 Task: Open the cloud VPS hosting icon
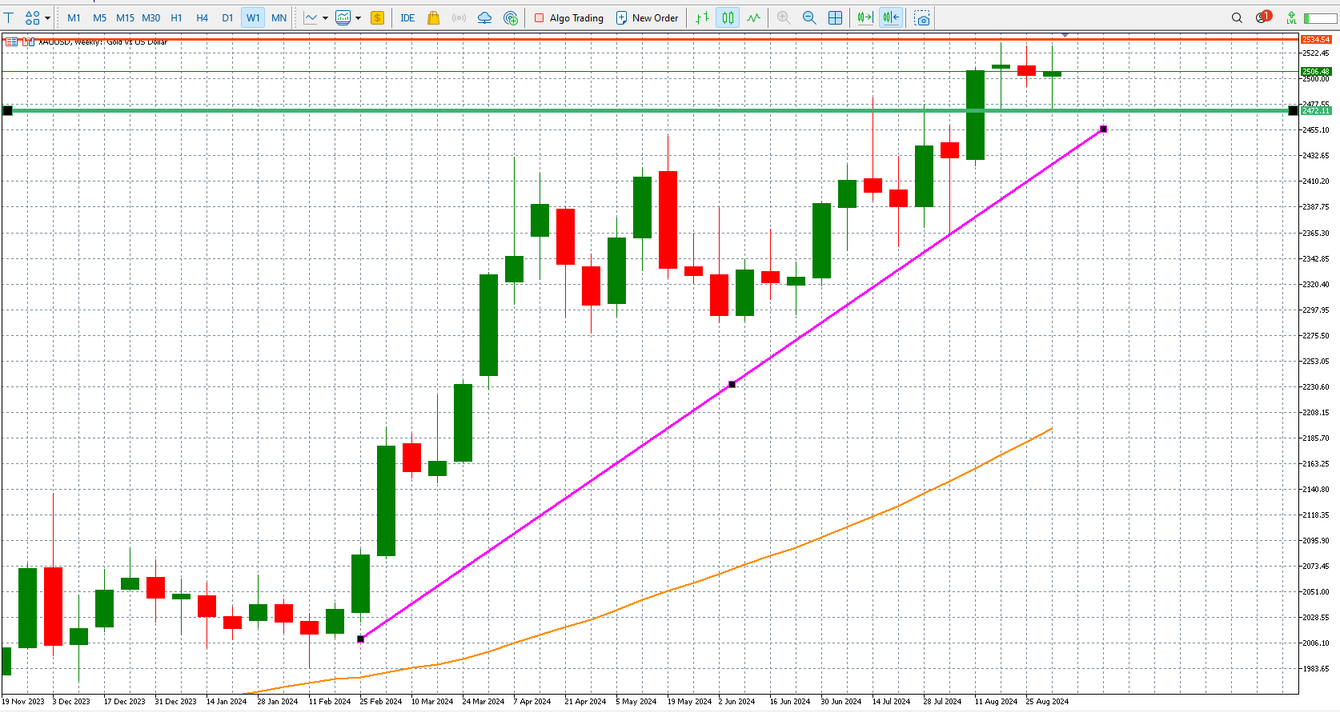pos(485,18)
